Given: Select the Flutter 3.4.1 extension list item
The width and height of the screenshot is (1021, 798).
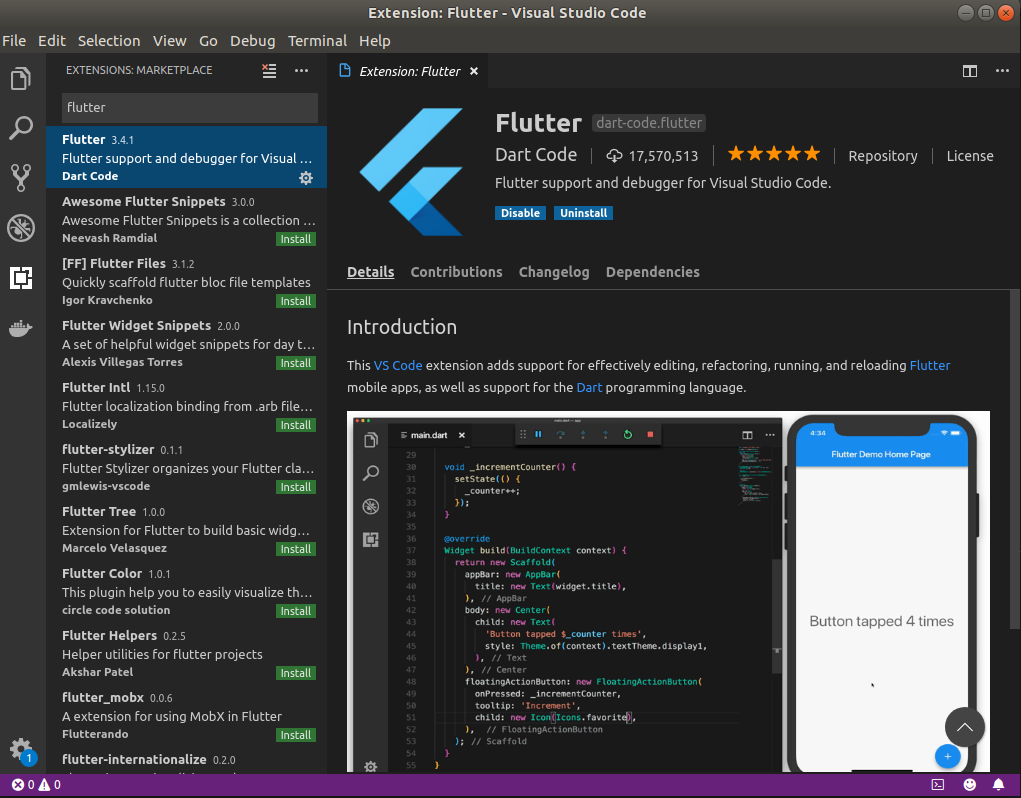Looking at the screenshot, I should (186, 157).
